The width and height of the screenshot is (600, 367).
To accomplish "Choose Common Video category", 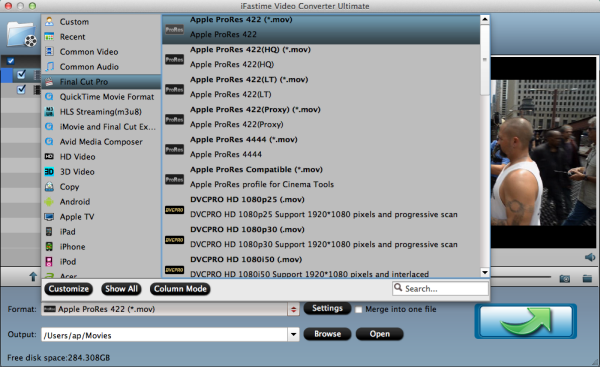I will pos(101,52).
